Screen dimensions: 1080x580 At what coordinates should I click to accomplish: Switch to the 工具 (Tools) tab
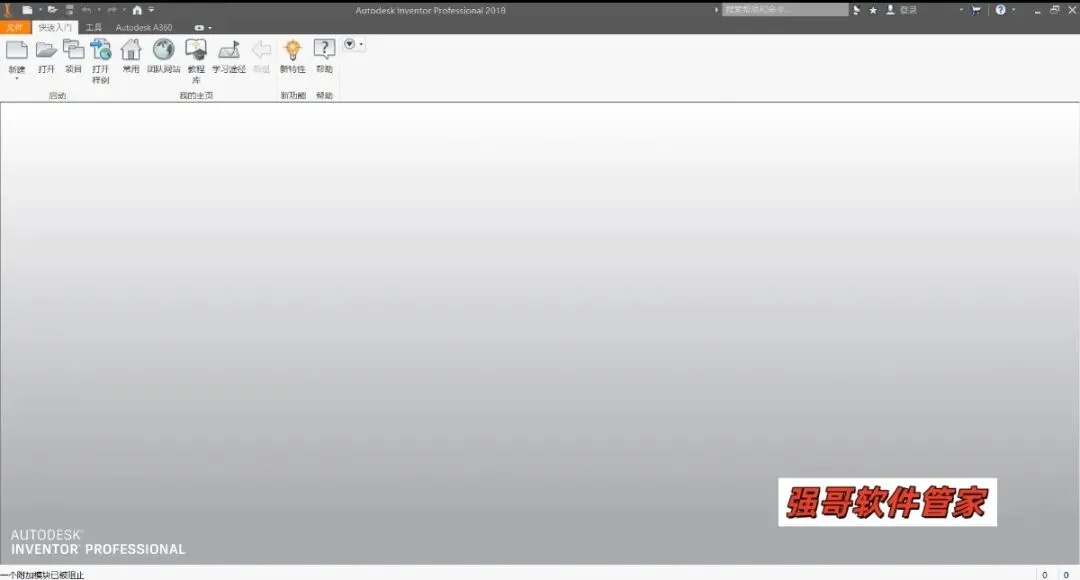point(94,28)
